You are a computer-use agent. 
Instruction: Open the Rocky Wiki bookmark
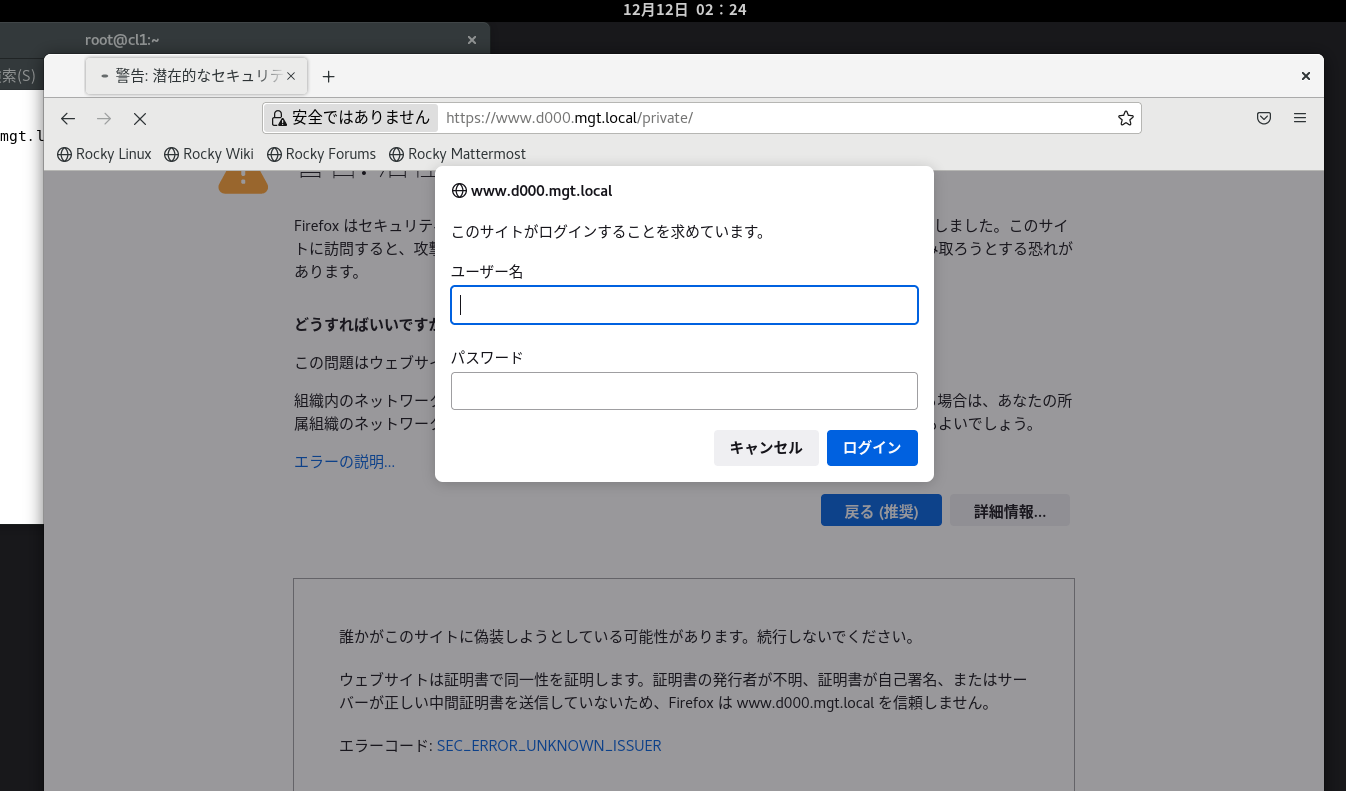tap(208, 153)
